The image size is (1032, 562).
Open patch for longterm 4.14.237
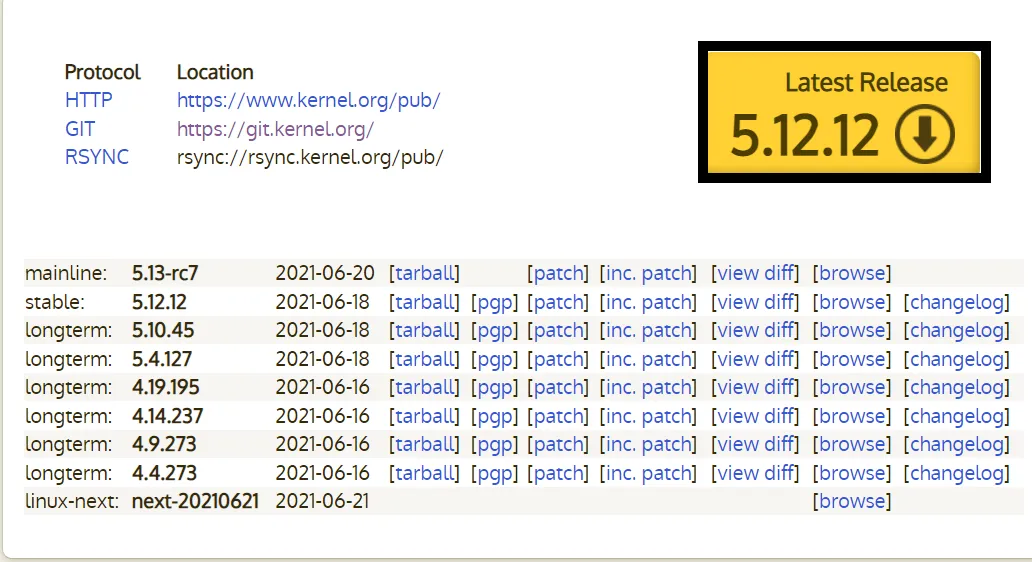[558, 416]
